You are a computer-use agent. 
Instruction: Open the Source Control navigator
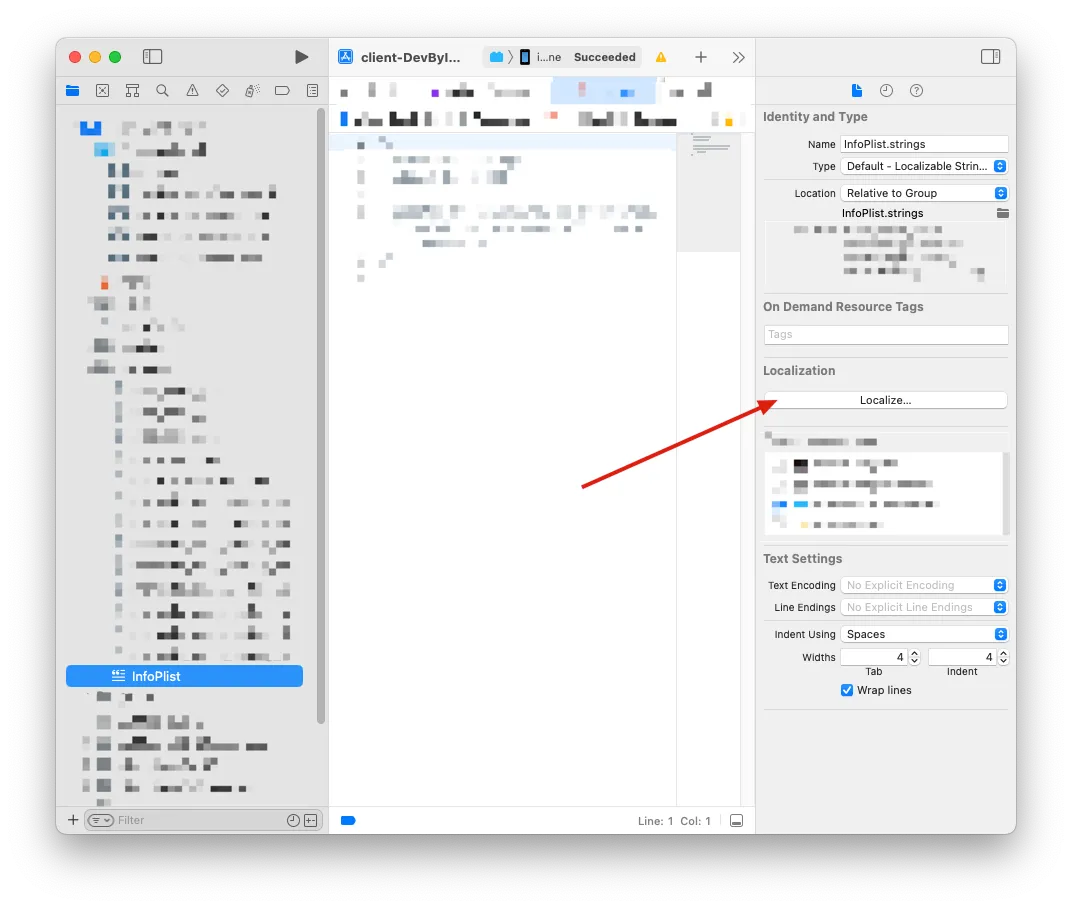(x=102, y=90)
